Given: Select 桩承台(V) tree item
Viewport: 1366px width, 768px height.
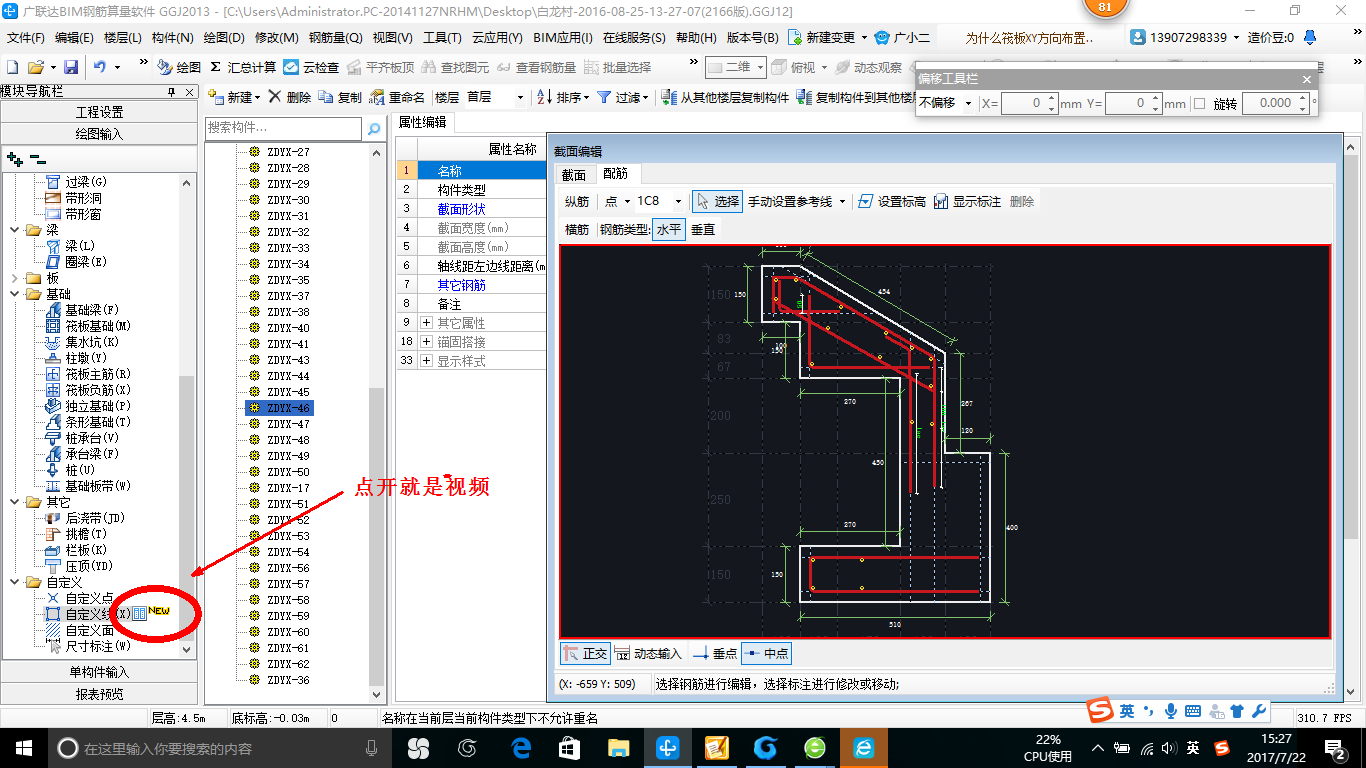Looking at the screenshot, I should tap(82, 438).
